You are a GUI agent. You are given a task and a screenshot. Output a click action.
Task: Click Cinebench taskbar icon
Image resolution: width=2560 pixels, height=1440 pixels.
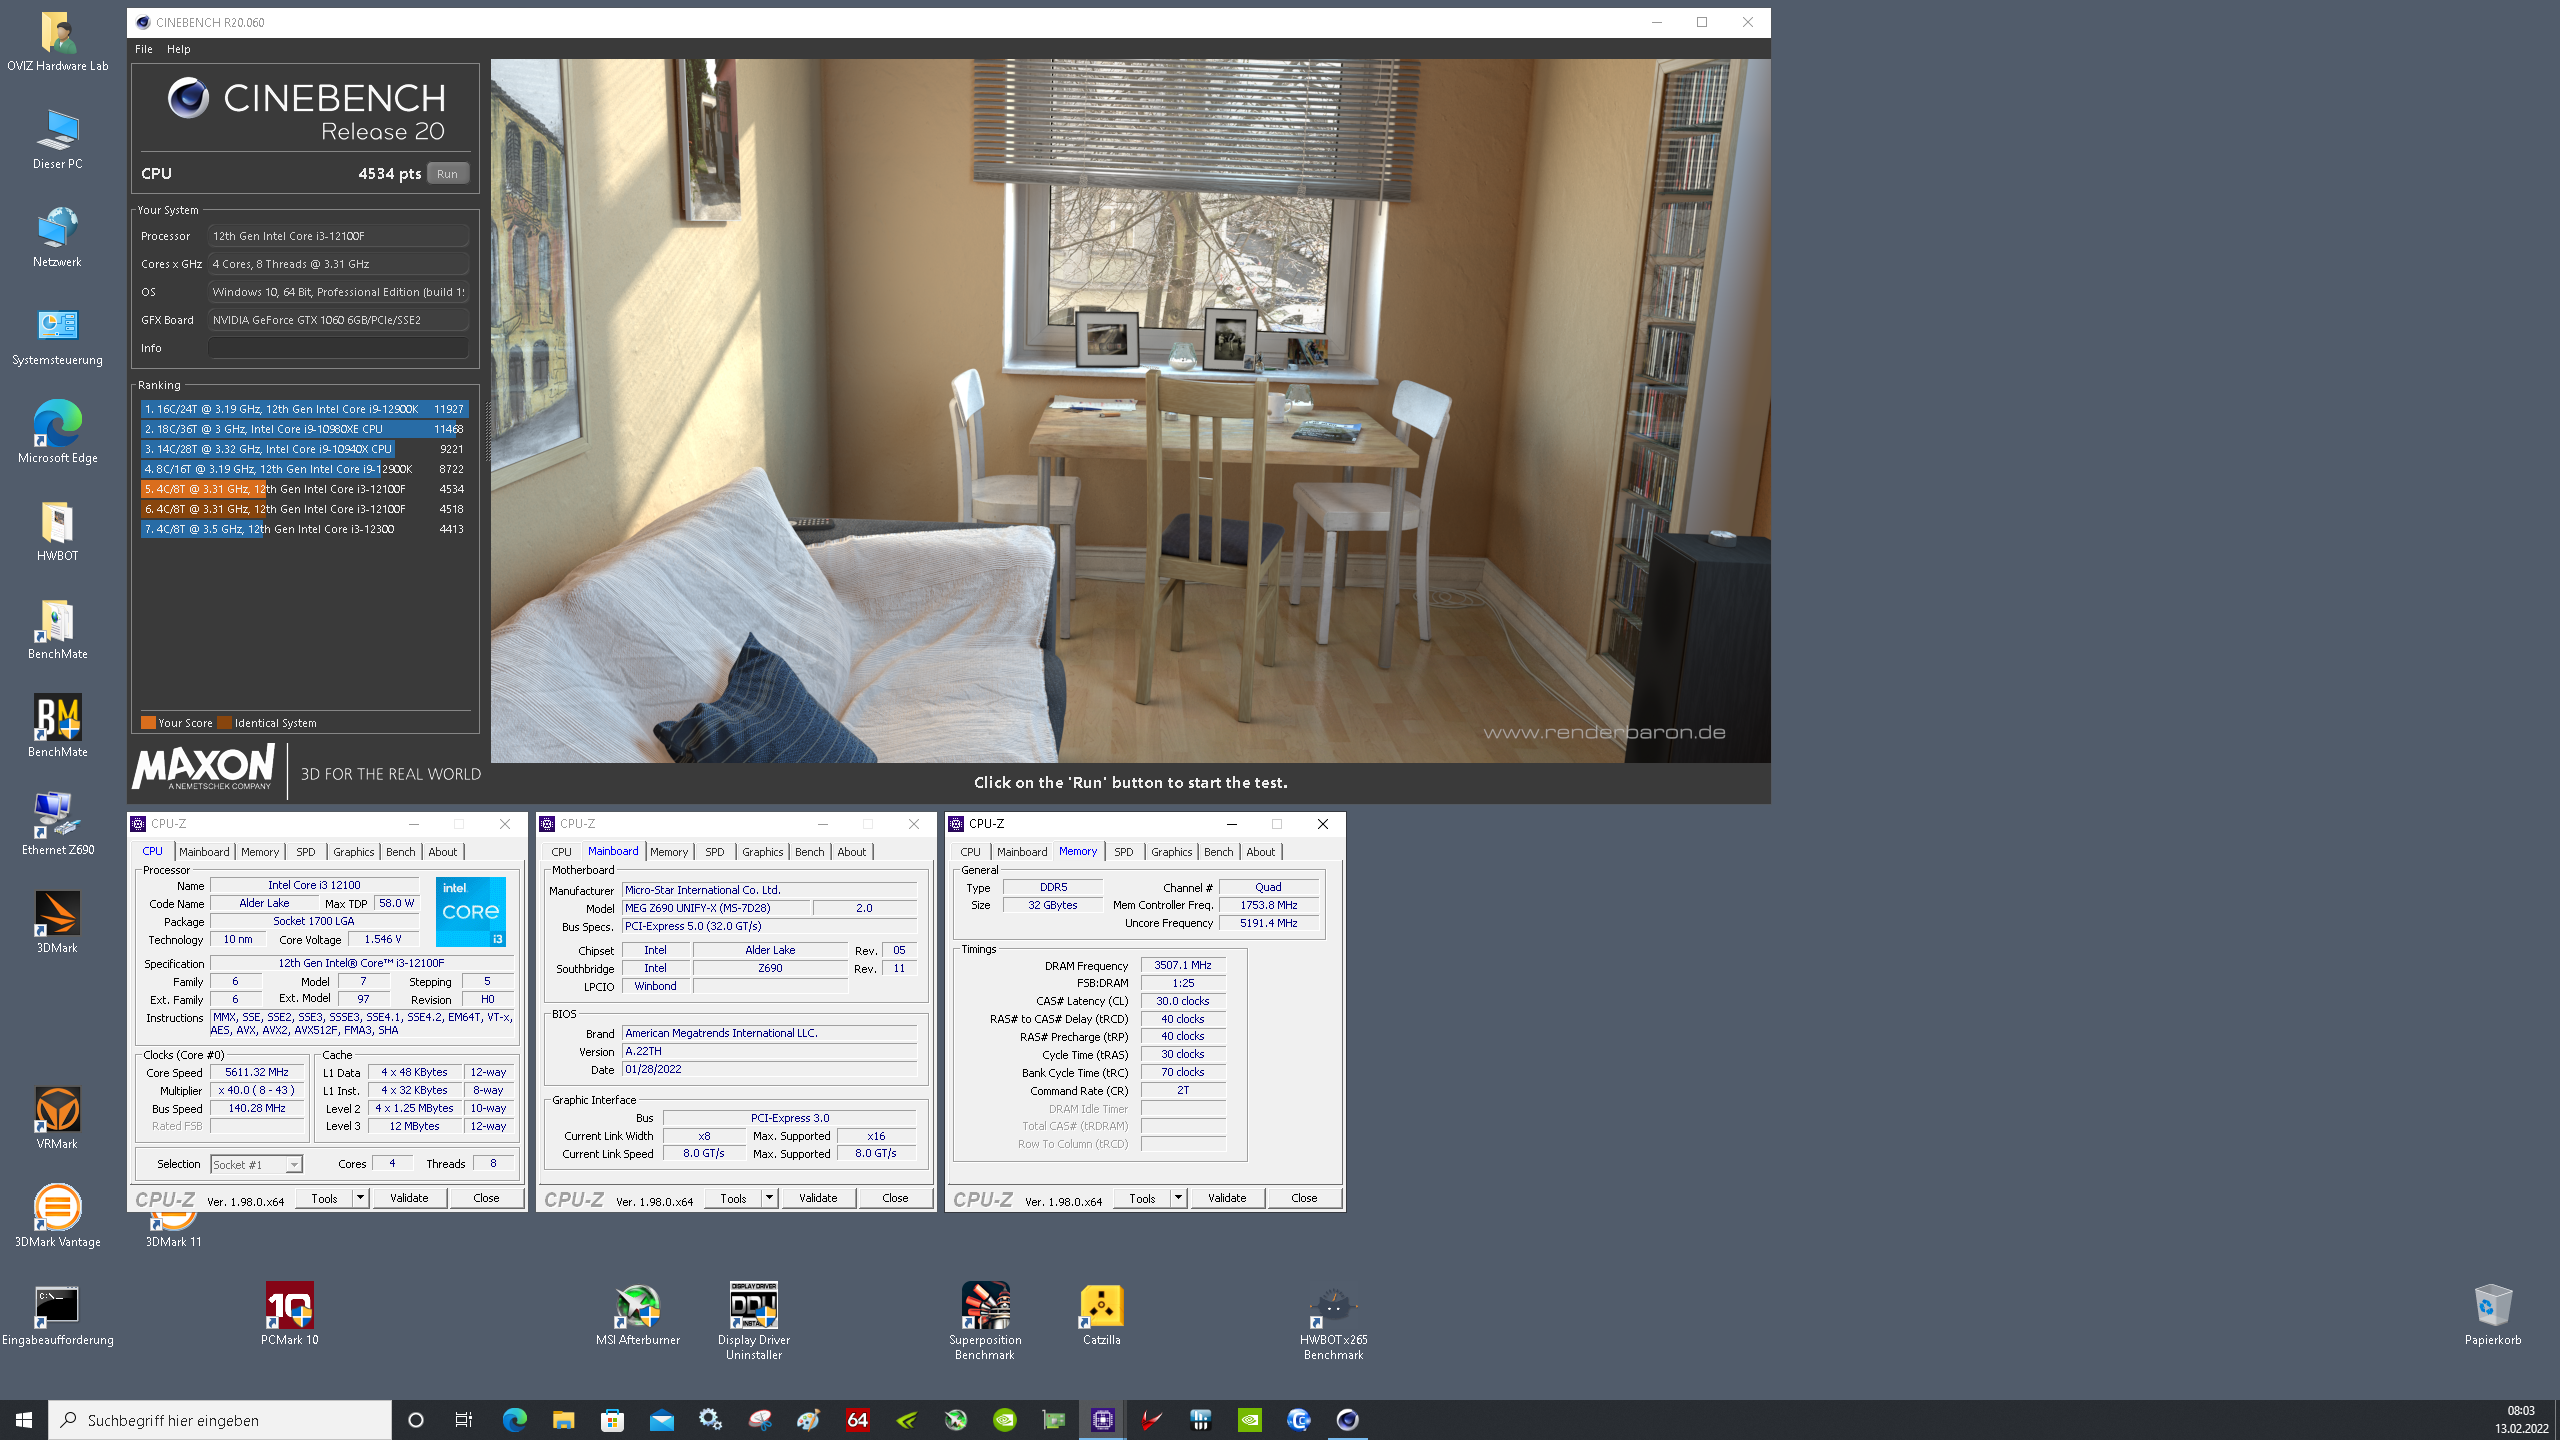[1347, 1419]
